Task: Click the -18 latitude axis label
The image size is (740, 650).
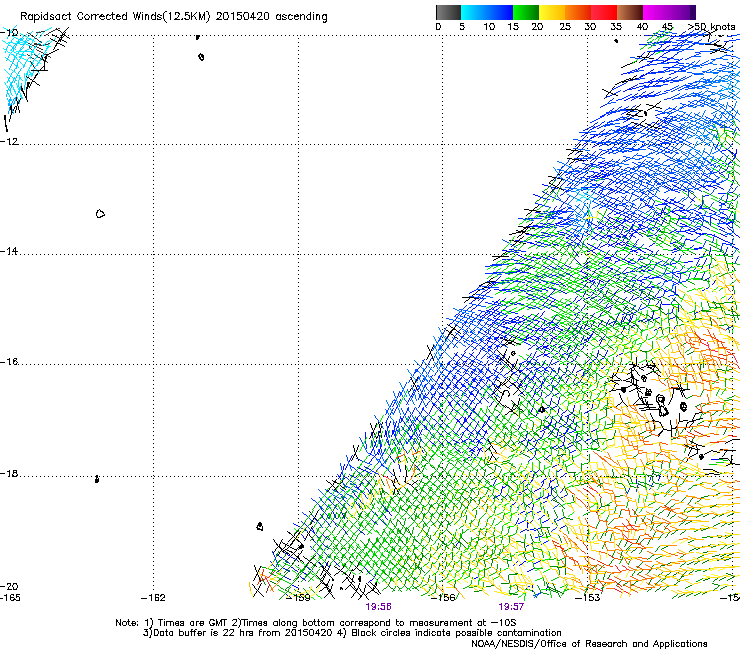Action: (x=9, y=473)
